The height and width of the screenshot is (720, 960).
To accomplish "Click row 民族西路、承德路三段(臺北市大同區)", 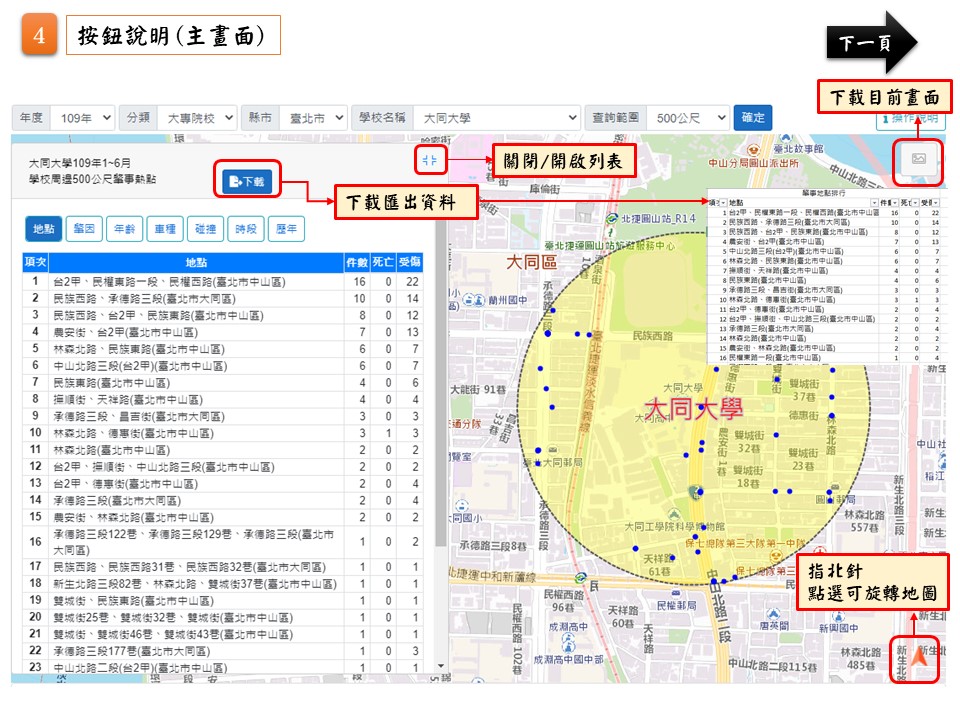I will (223, 299).
